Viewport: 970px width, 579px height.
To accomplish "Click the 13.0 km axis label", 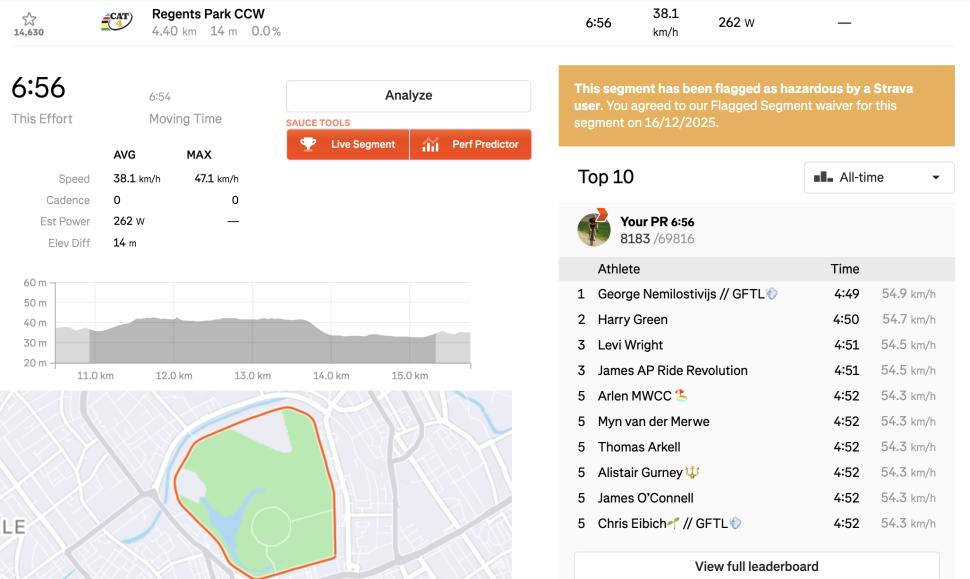I will coord(252,375).
